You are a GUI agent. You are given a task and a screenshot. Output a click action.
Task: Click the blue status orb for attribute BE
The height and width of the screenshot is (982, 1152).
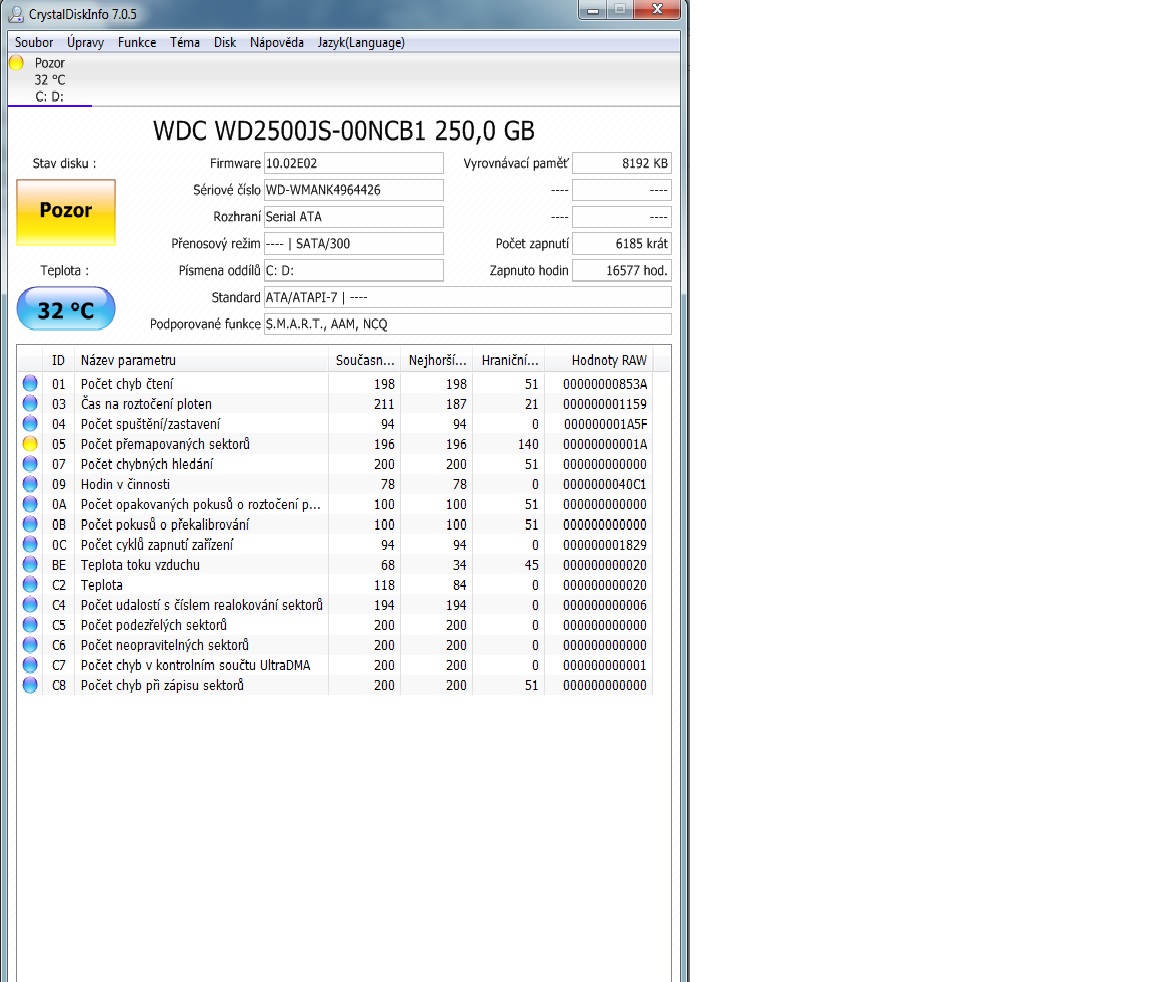pos(30,564)
